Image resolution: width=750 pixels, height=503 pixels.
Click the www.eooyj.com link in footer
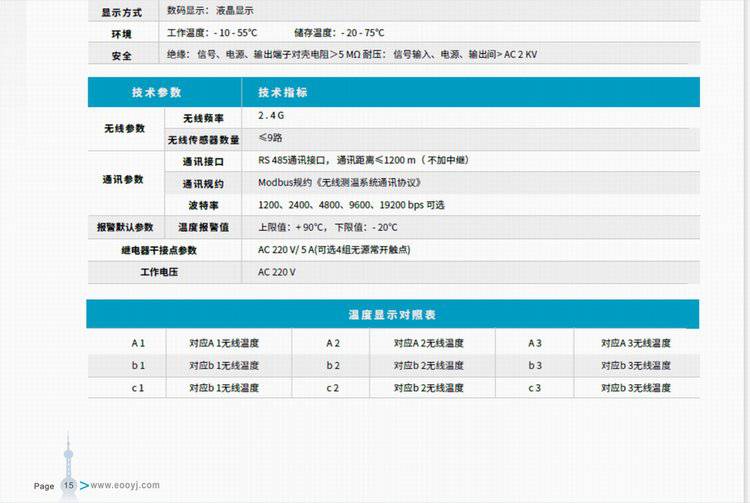(x=125, y=485)
